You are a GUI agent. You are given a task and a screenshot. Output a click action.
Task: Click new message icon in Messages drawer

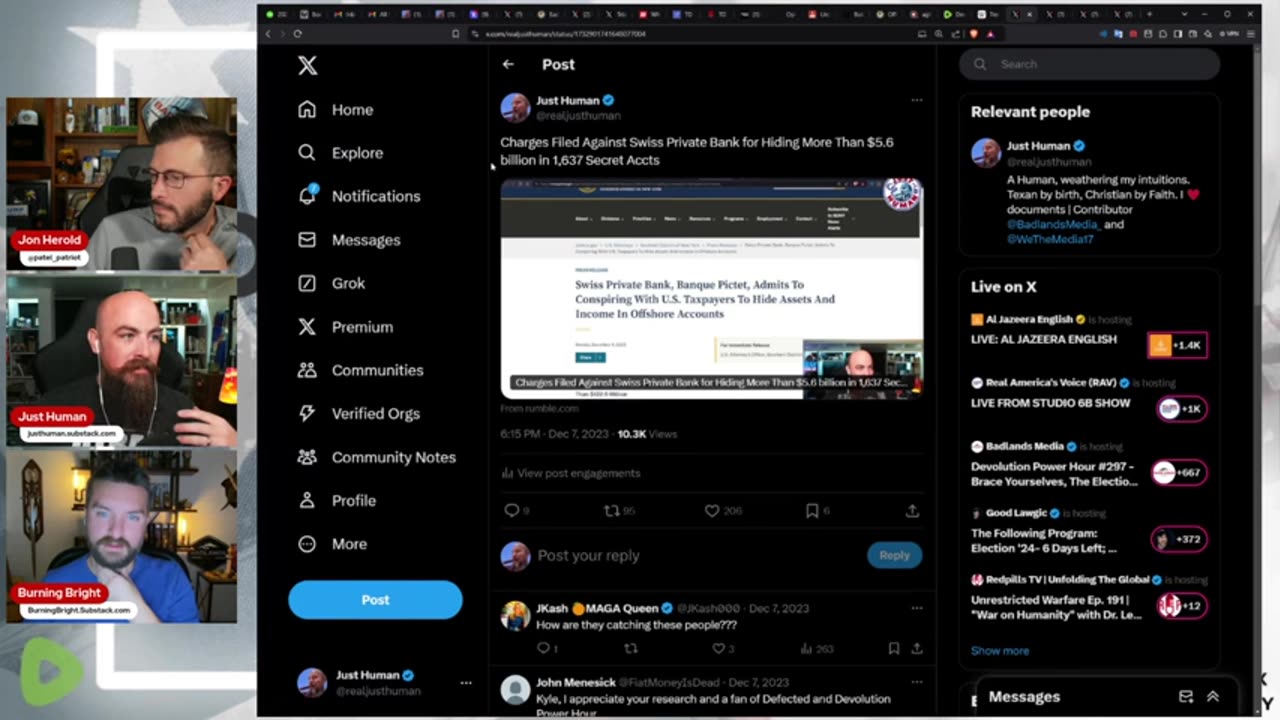point(1186,697)
